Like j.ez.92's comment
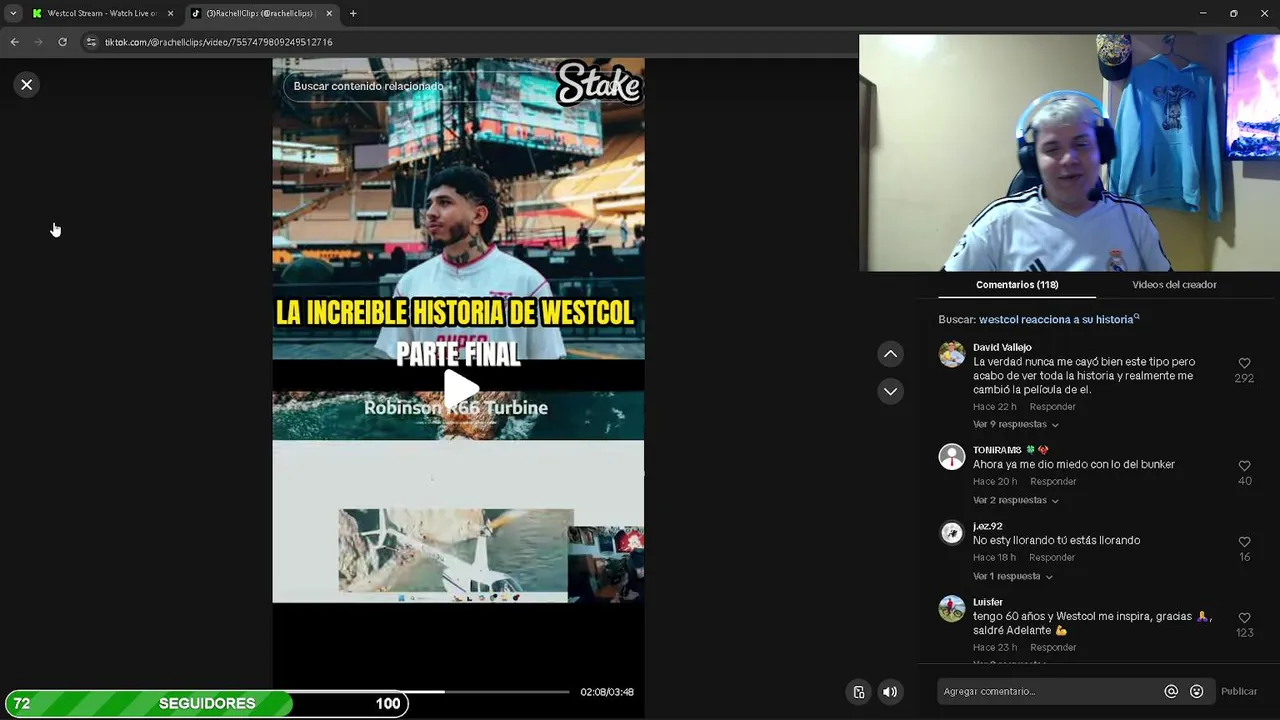Viewport: 1280px width, 720px height. tap(1244, 542)
